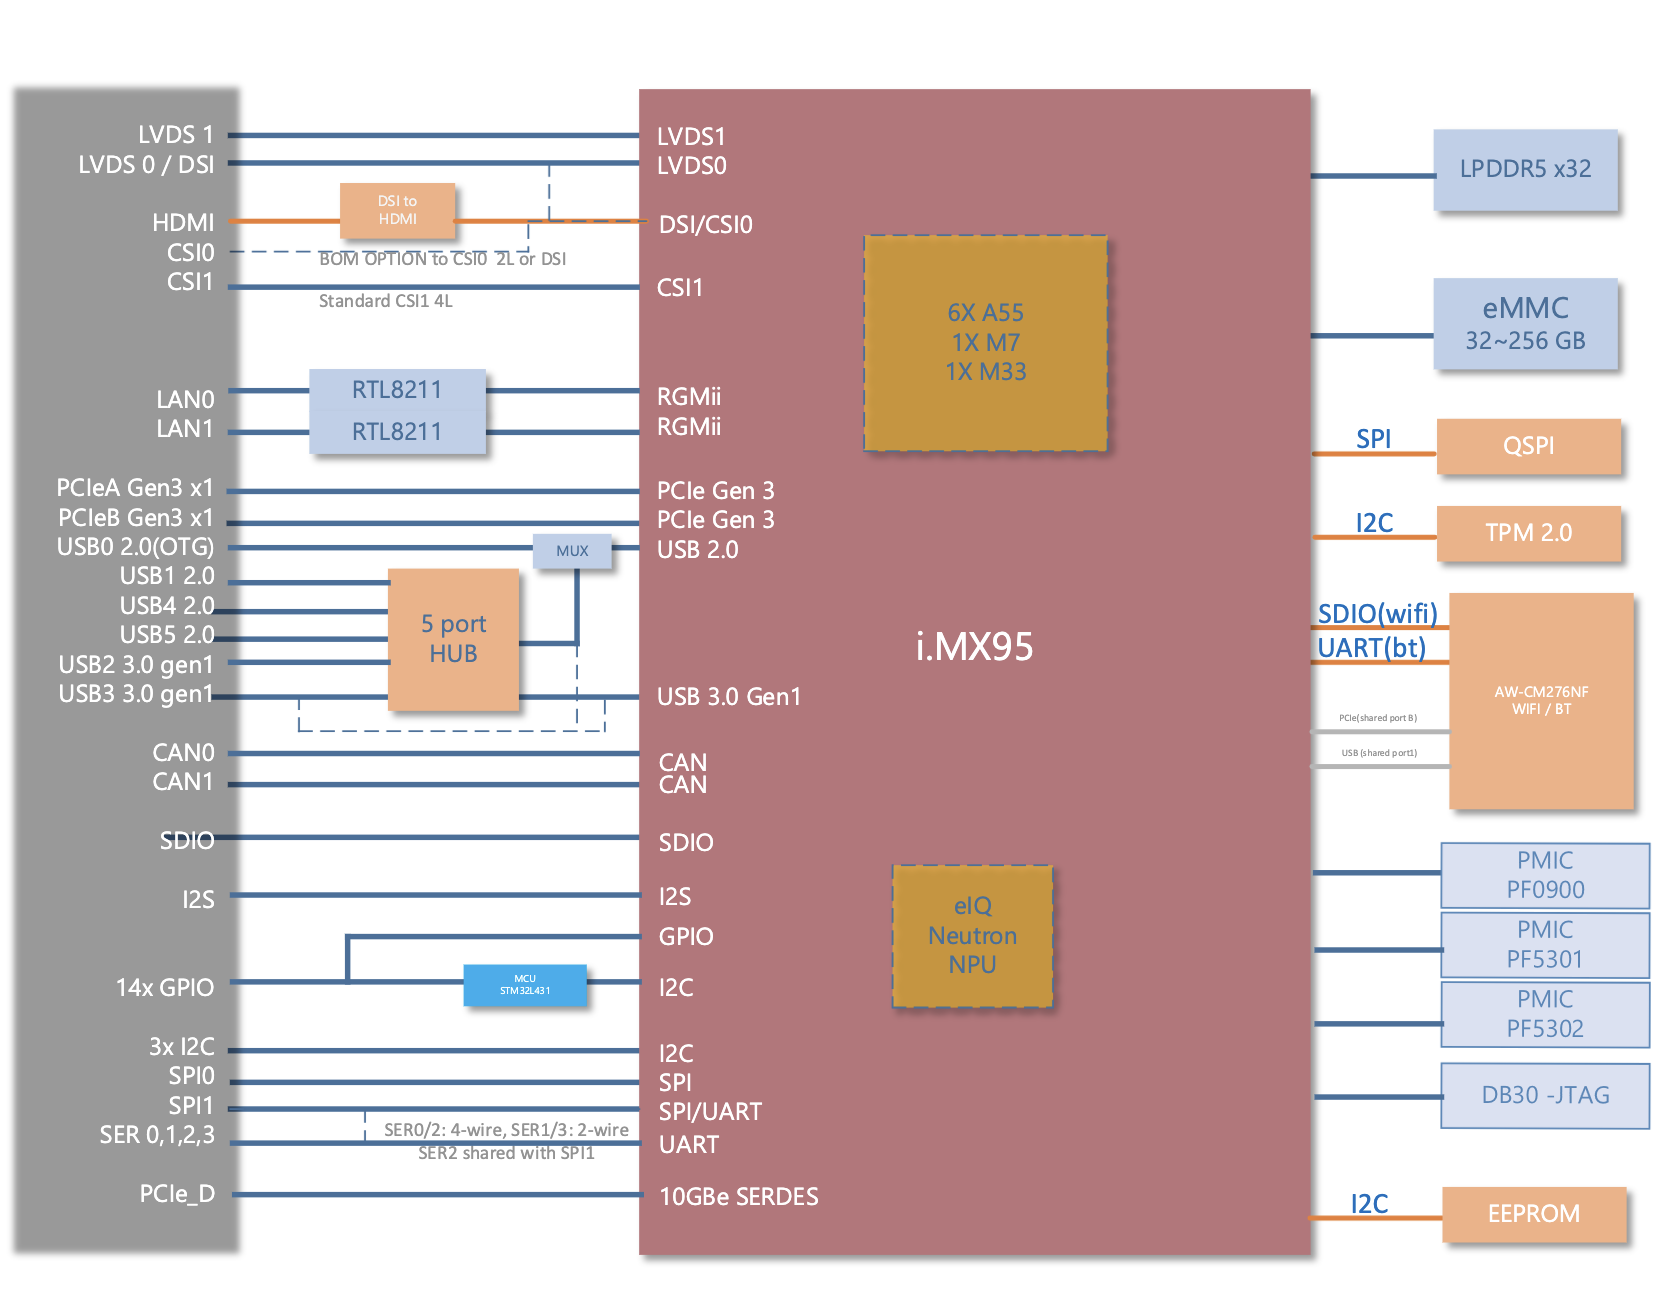Select the EEPROM block

[1534, 1214]
